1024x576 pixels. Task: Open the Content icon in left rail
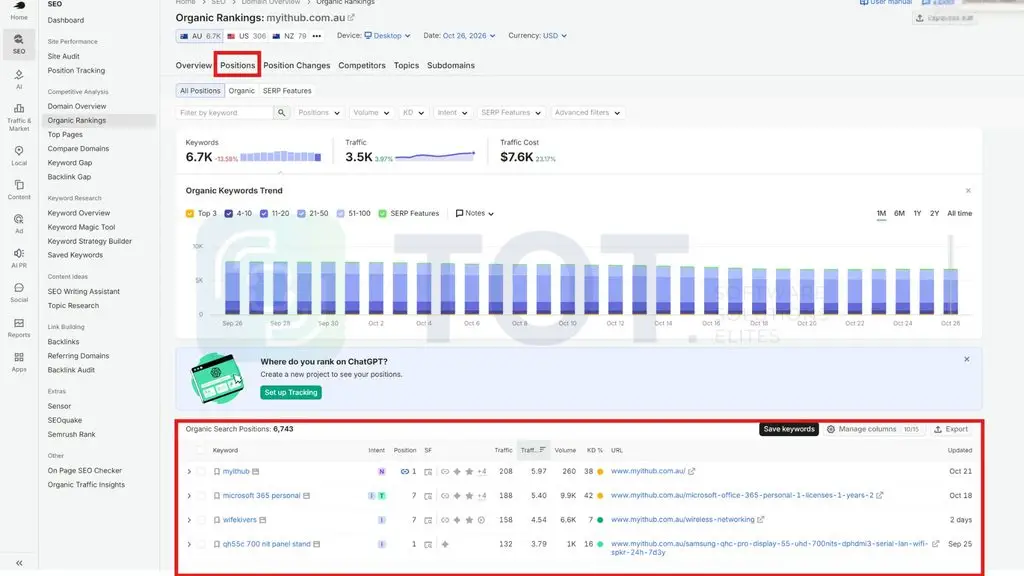[19, 185]
